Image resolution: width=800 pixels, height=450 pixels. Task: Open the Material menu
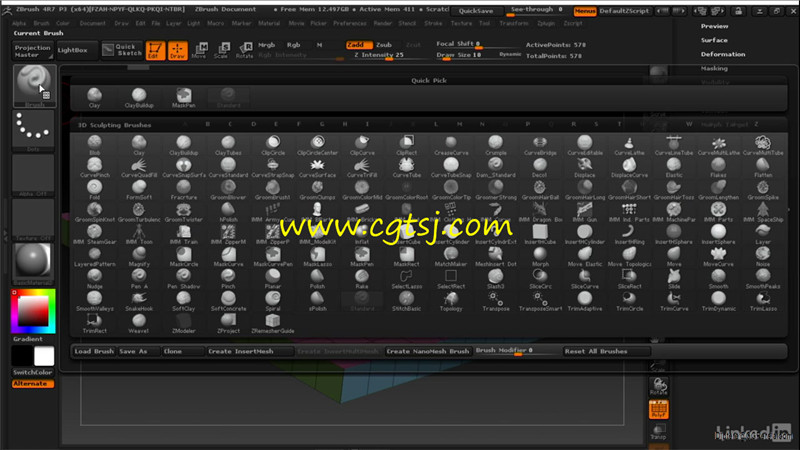tap(269, 23)
